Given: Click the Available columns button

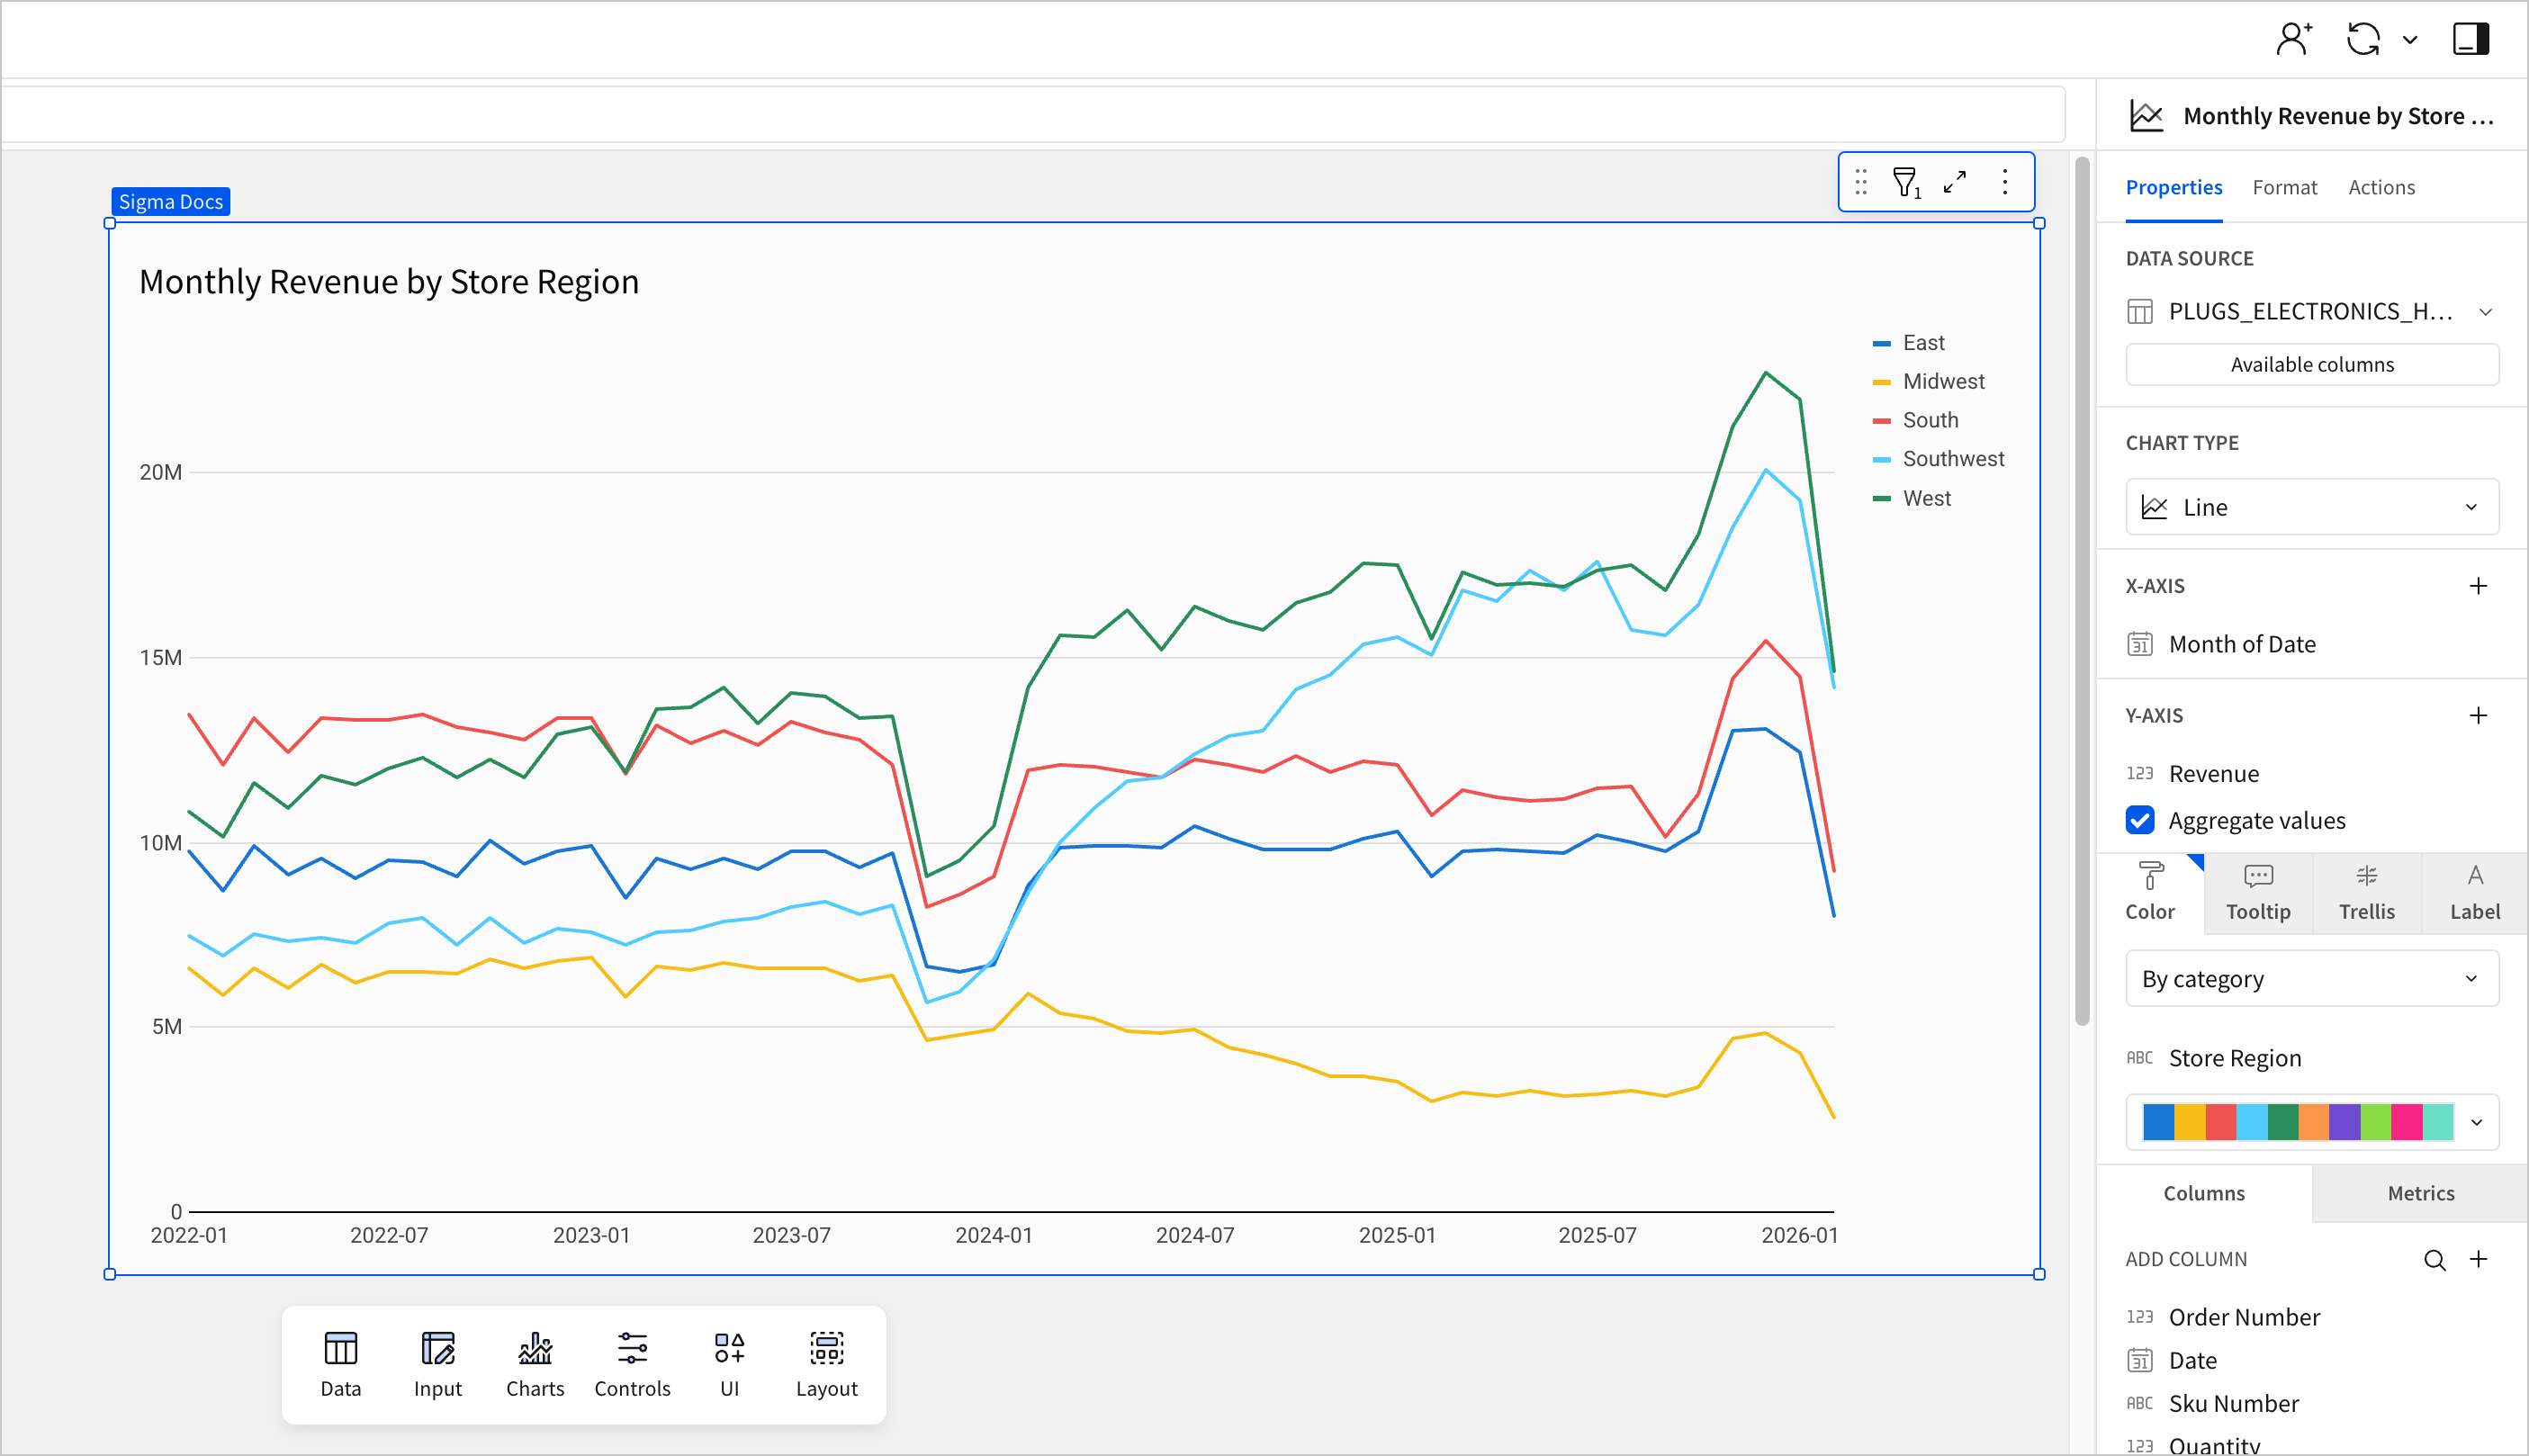Looking at the screenshot, I should pyautogui.click(x=2311, y=364).
